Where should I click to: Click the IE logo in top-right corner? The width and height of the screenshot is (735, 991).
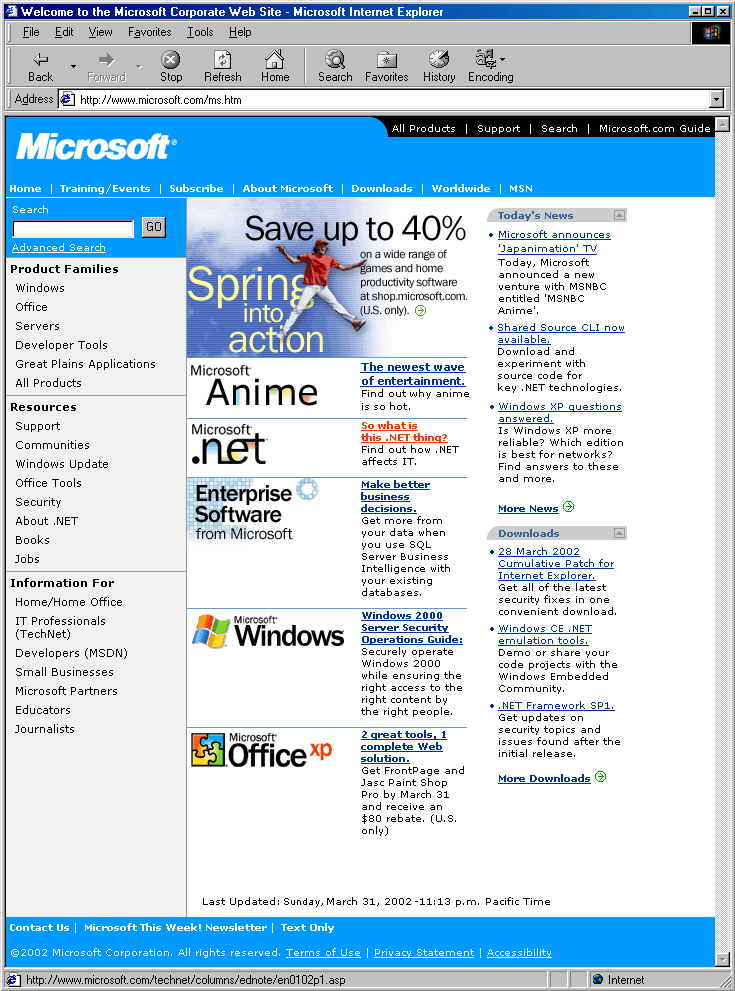pyautogui.click(x=711, y=32)
